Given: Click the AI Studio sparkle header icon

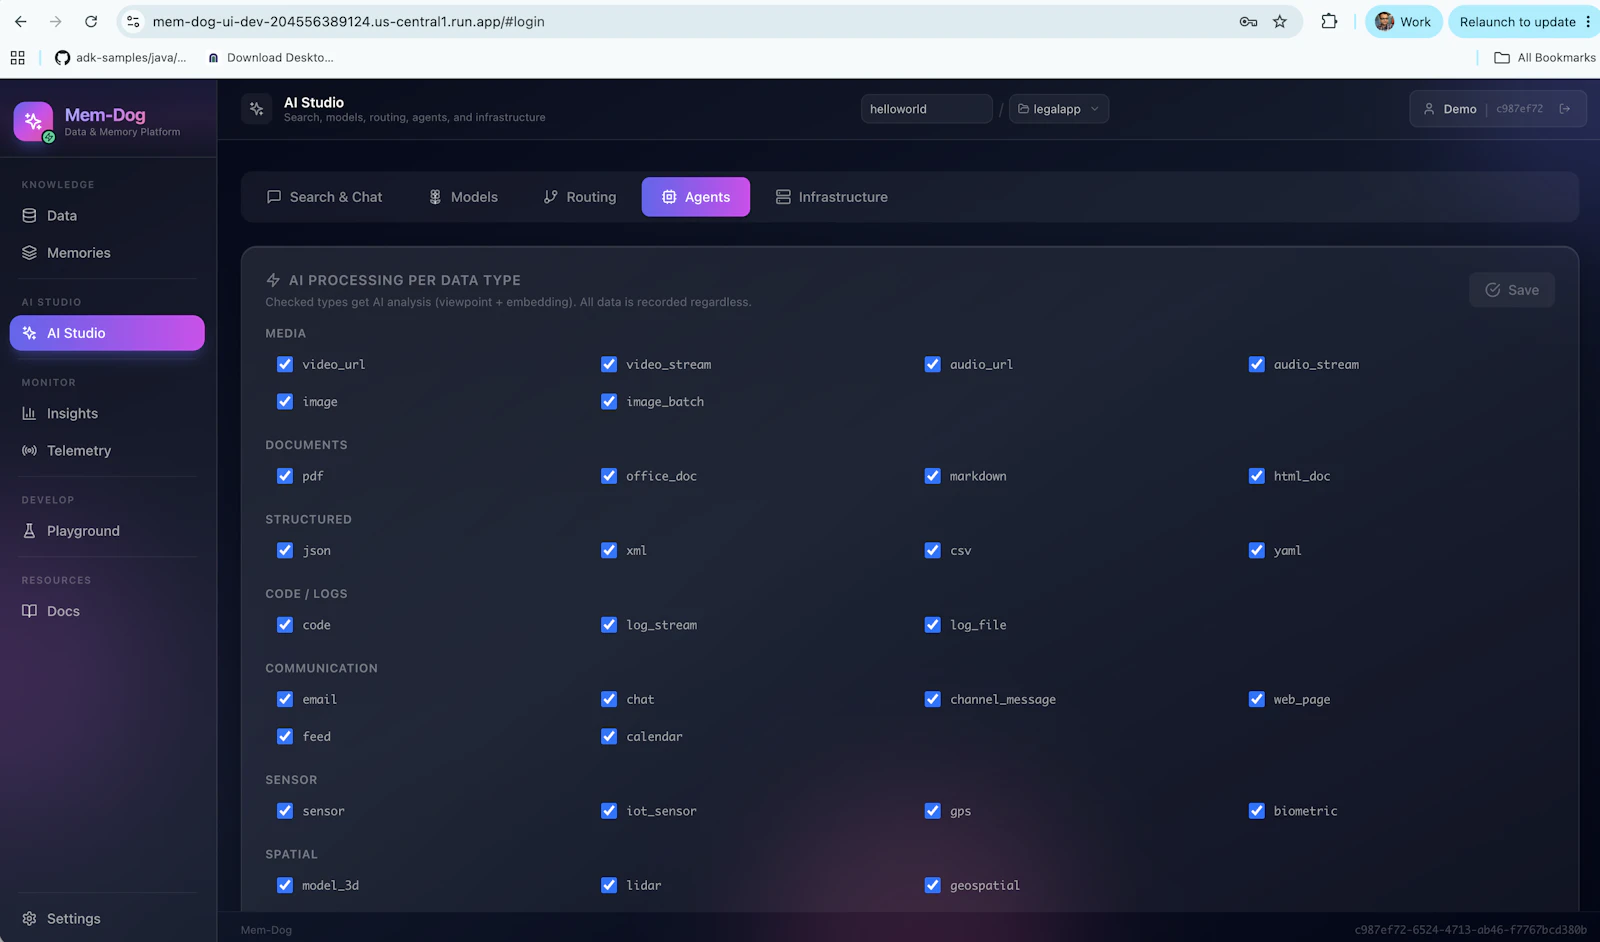Looking at the screenshot, I should coord(257,109).
